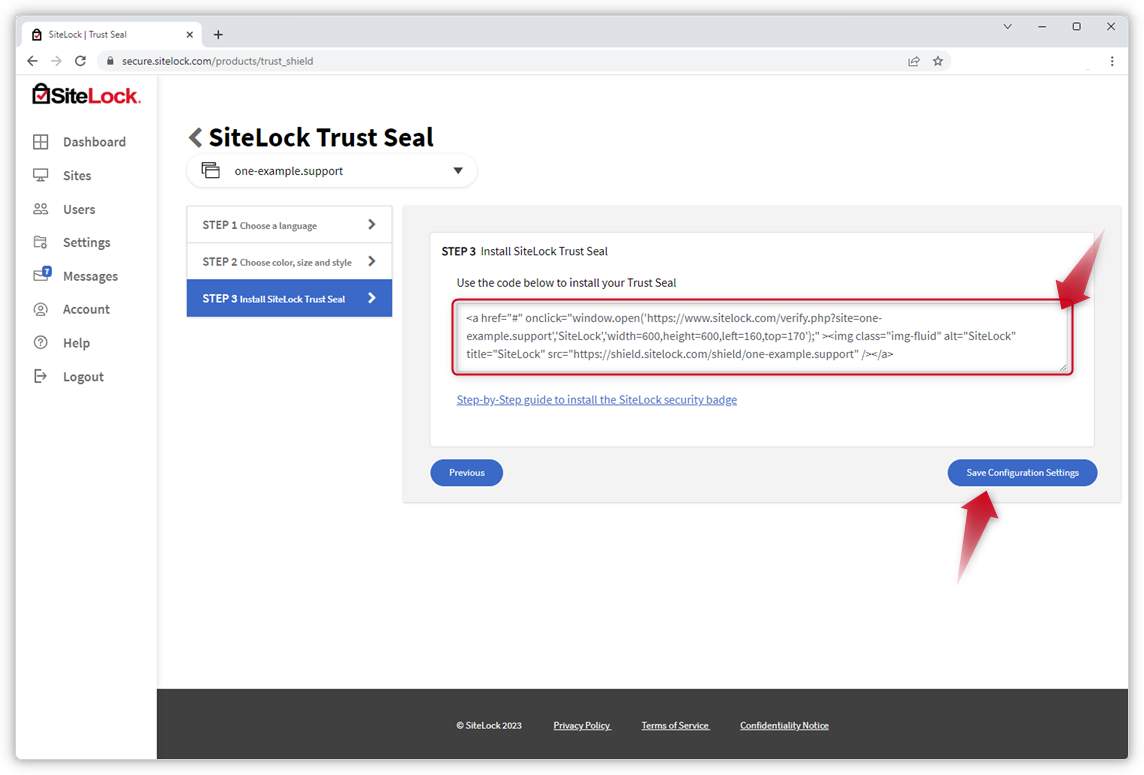Click the Previous button
The width and height of the screenshot is (1144, 775).
[x=466, y=472]
